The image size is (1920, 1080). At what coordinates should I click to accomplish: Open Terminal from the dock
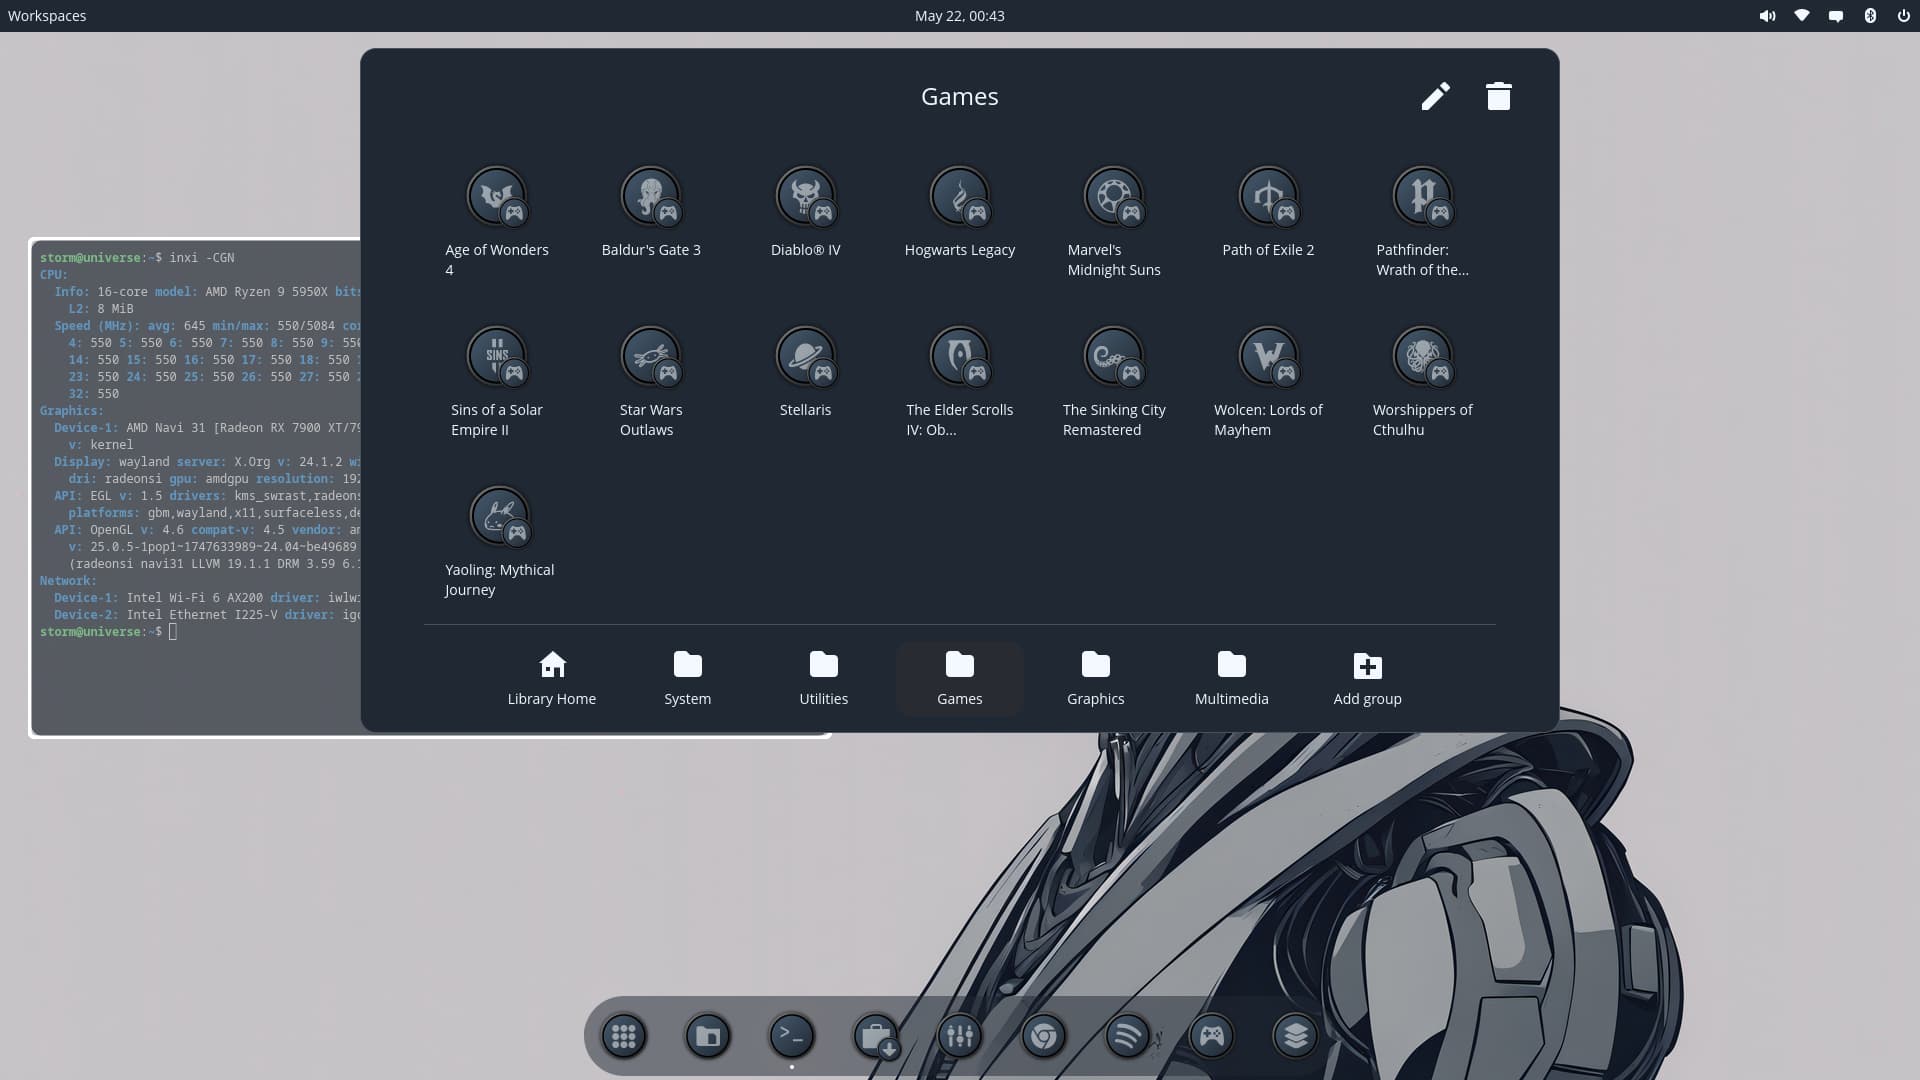[792, 1036]
